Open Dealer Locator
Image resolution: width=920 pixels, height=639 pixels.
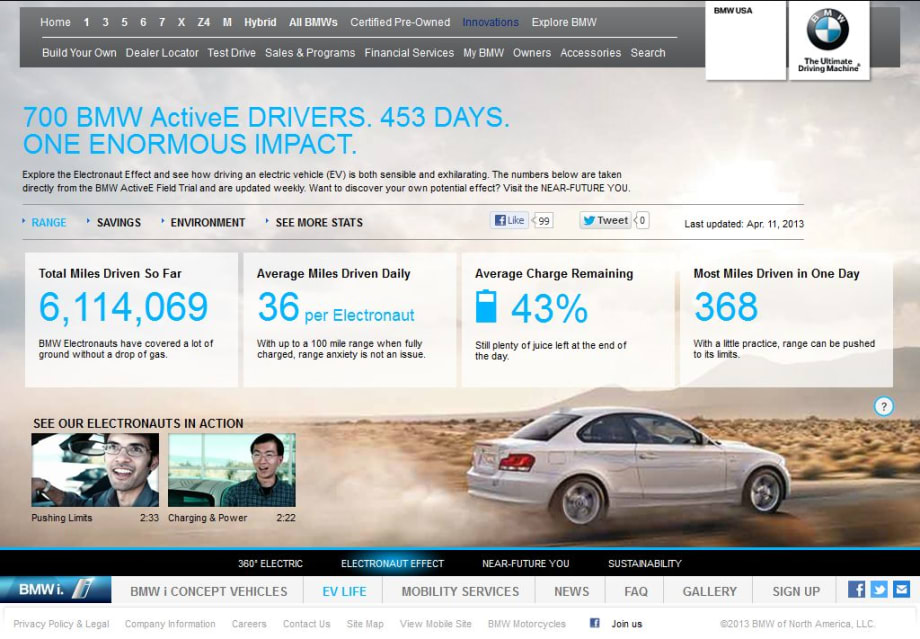click(162, 53)
